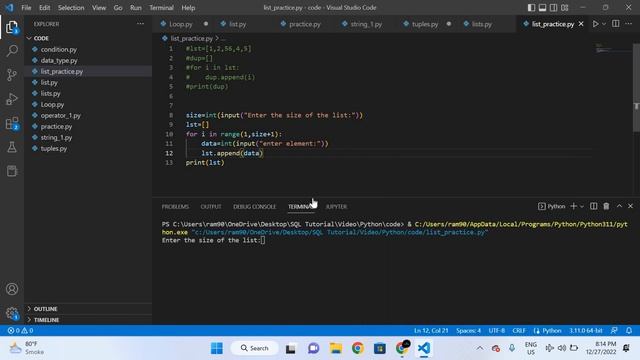640x360 pixels.
Task: Switch to the Debug Console tab
Action: (x=254, y=207)
